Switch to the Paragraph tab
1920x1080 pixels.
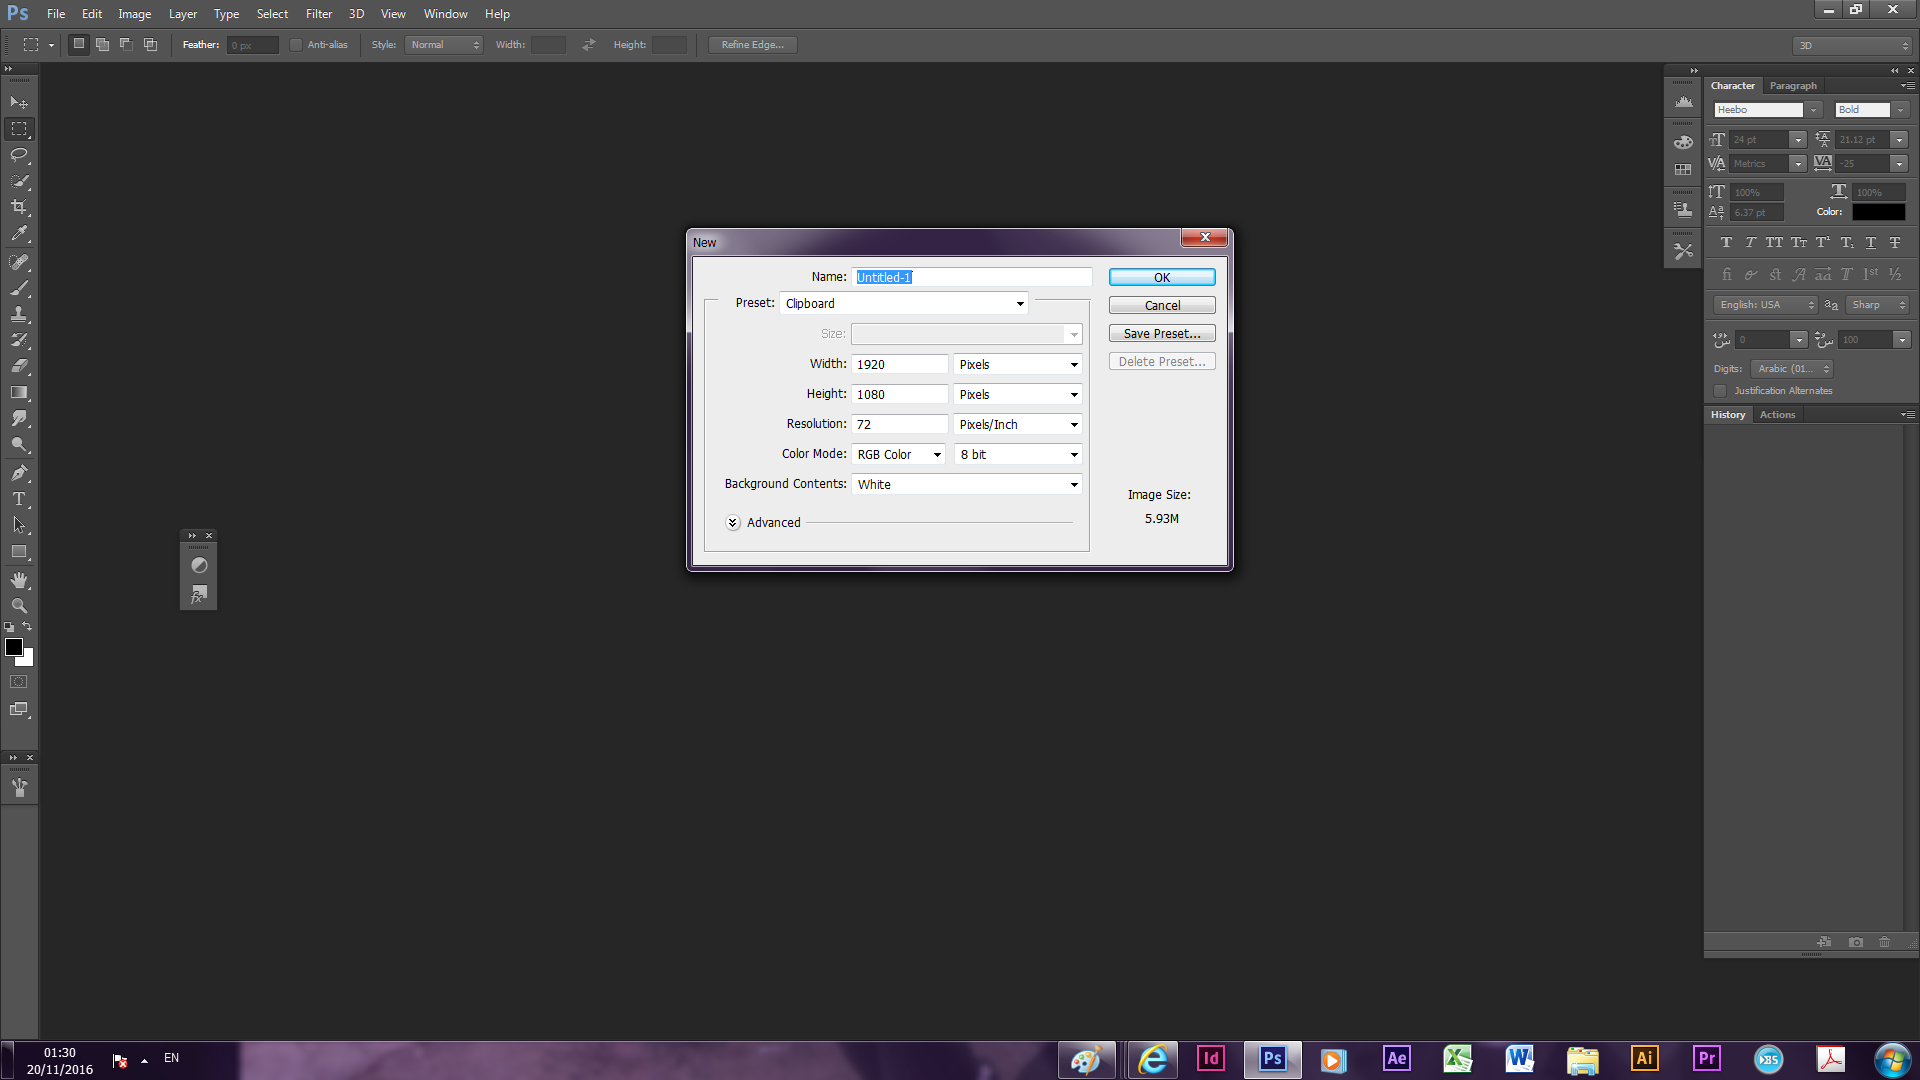(x=1792, y=86)
